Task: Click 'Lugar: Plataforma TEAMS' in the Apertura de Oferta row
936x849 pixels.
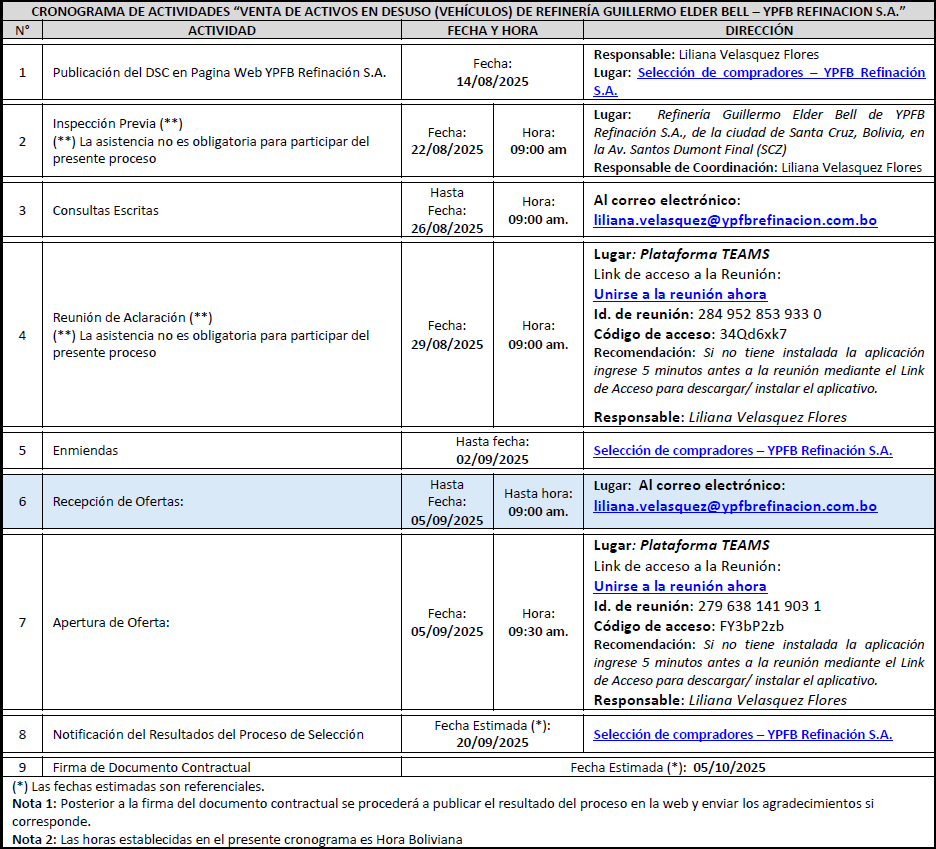Action: point(682,545)
